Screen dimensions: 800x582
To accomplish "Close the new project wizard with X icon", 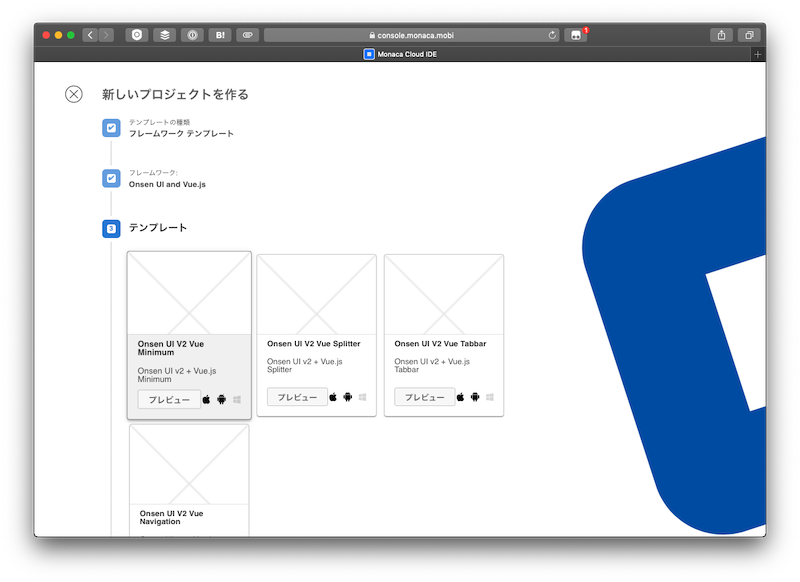I will (x=74, y=94).
